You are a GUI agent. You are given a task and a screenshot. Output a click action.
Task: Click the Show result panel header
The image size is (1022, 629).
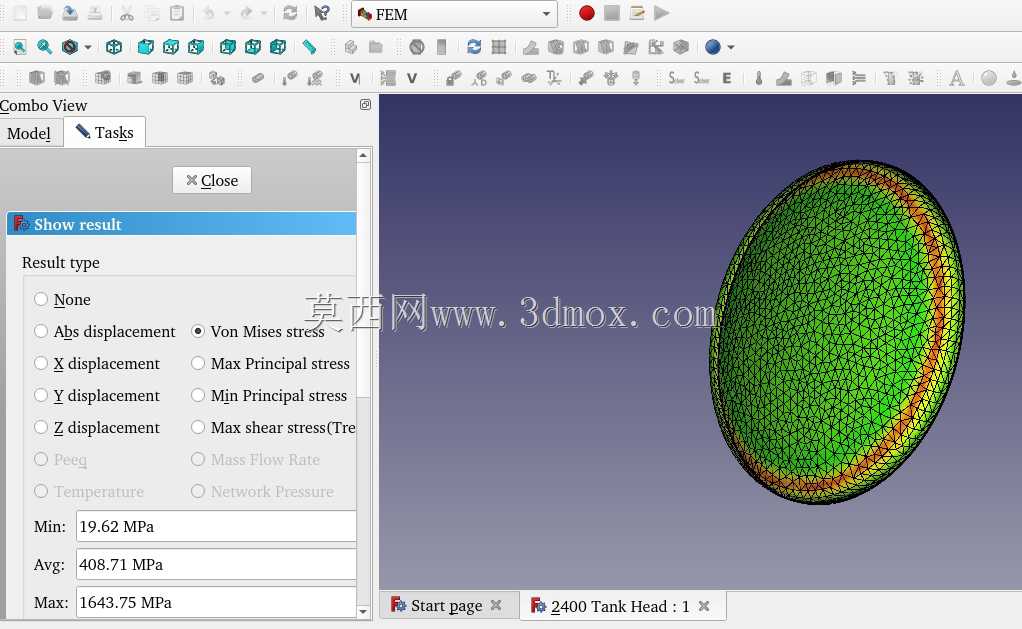(181, 224)
